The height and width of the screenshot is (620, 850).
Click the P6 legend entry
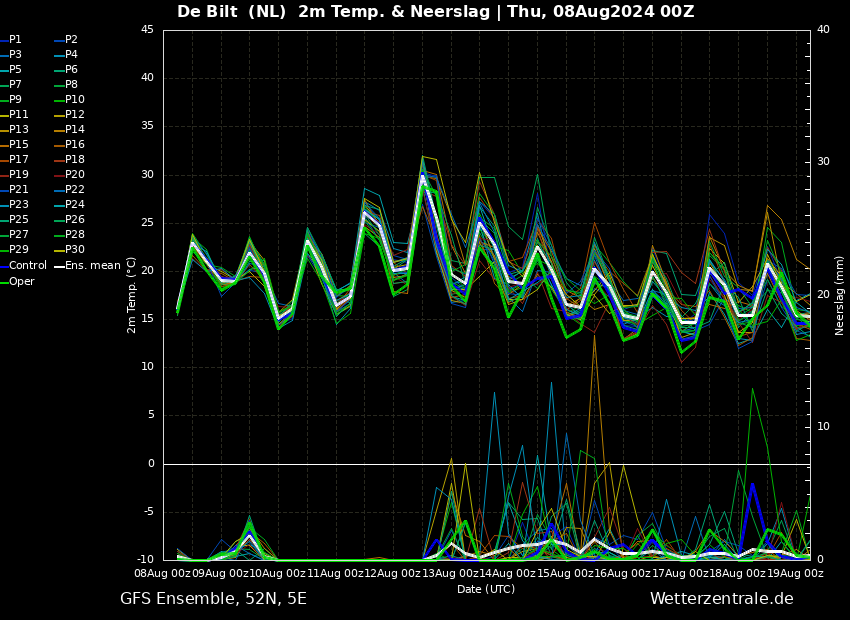pos(67,69)
